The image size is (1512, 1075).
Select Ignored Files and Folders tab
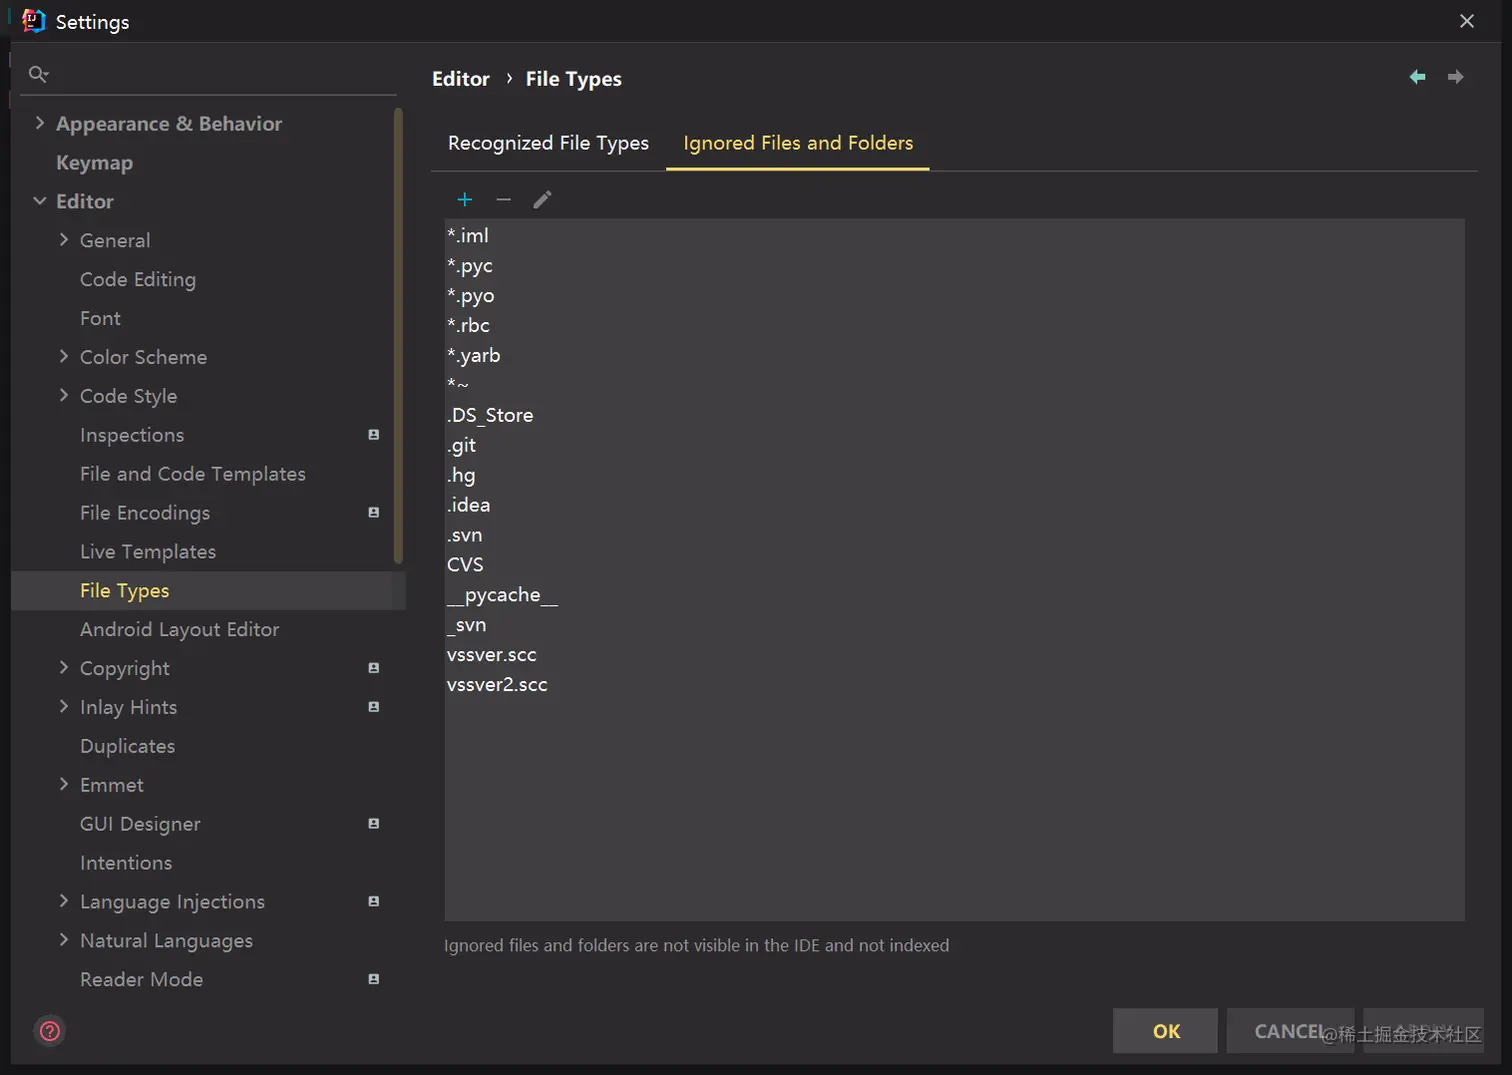click(798, 143)
